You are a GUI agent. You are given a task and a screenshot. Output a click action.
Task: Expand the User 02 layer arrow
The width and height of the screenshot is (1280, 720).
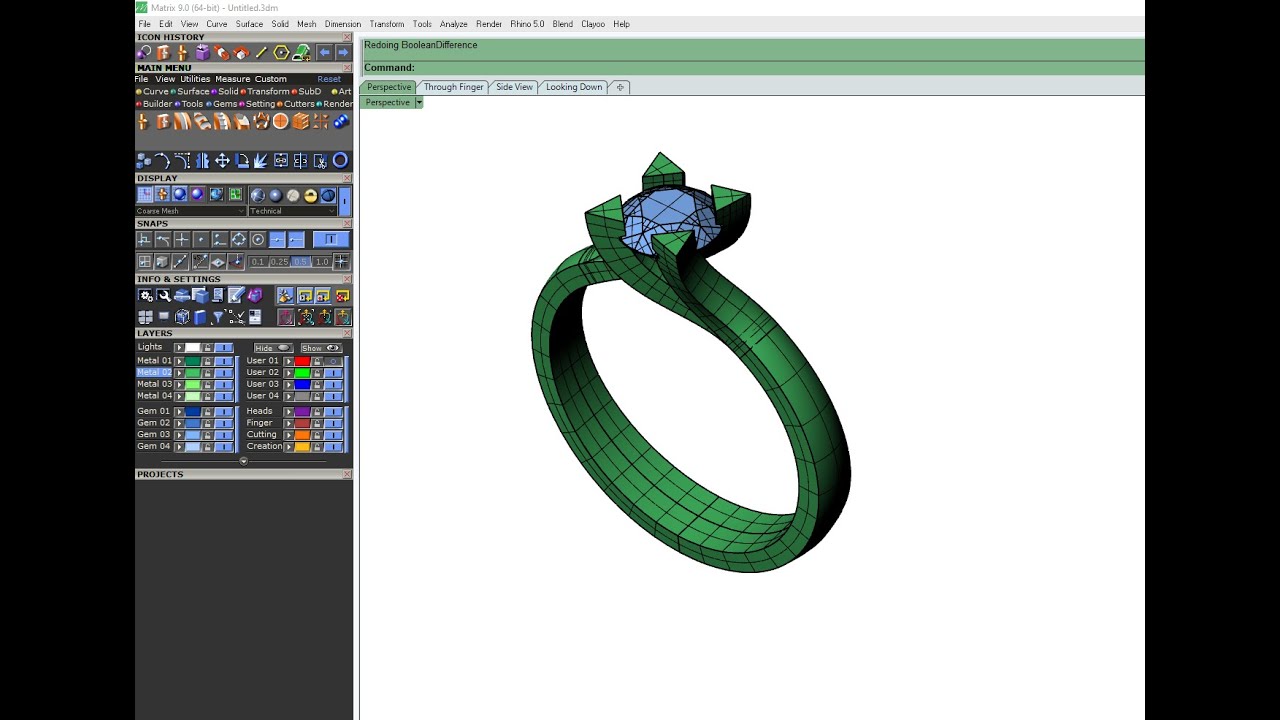coord(289,373)
